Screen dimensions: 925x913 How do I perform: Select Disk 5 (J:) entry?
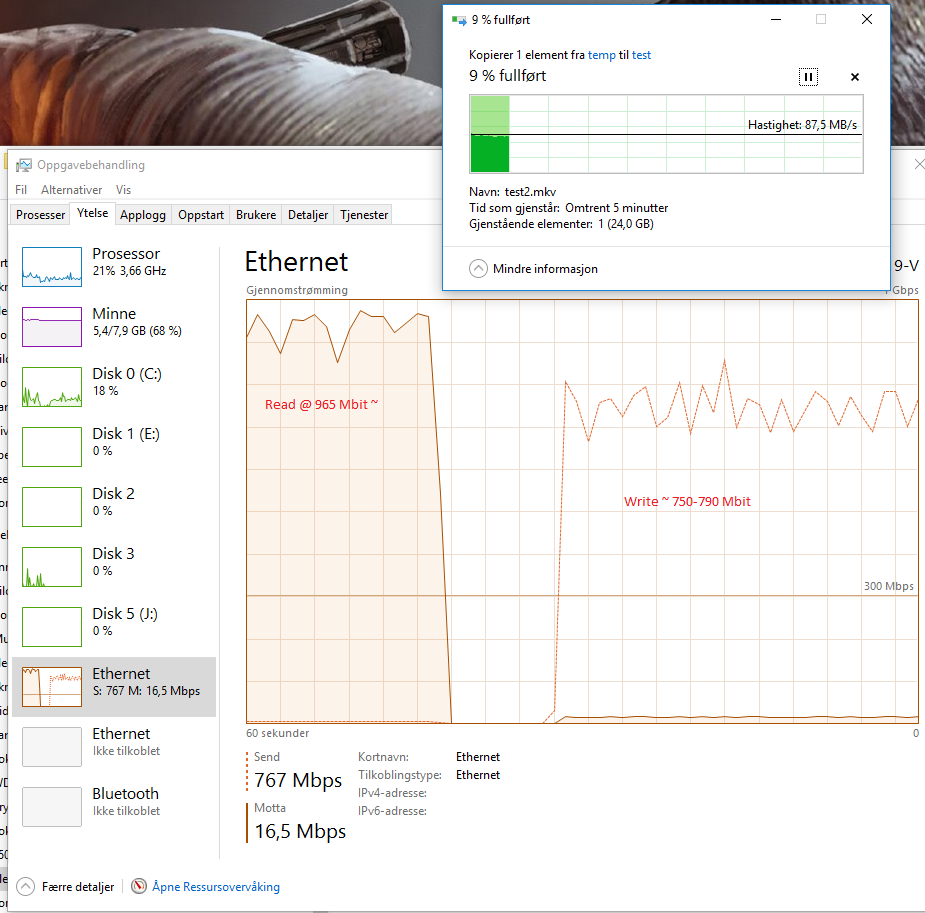point(114,627)
